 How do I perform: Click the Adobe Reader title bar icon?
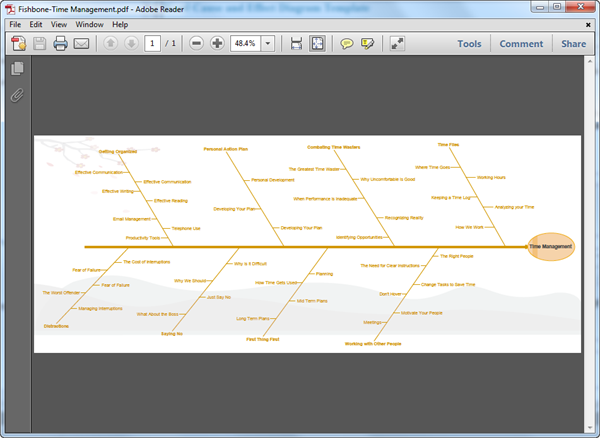coord(11,9)
